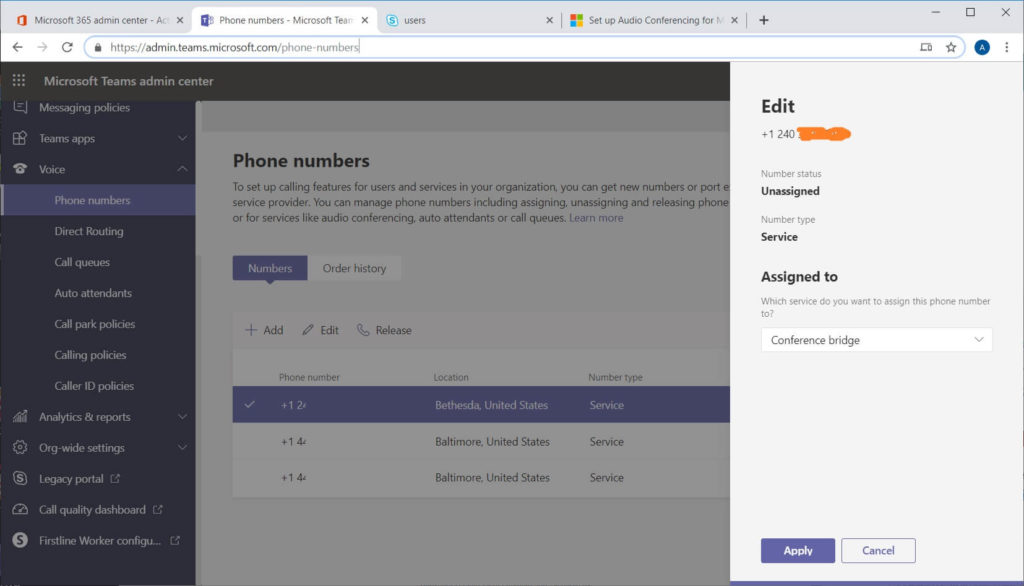Open Call park policies in the sidebar
Image resolution: width=1024 pixels, height=586 pixels.
(95, 323)
